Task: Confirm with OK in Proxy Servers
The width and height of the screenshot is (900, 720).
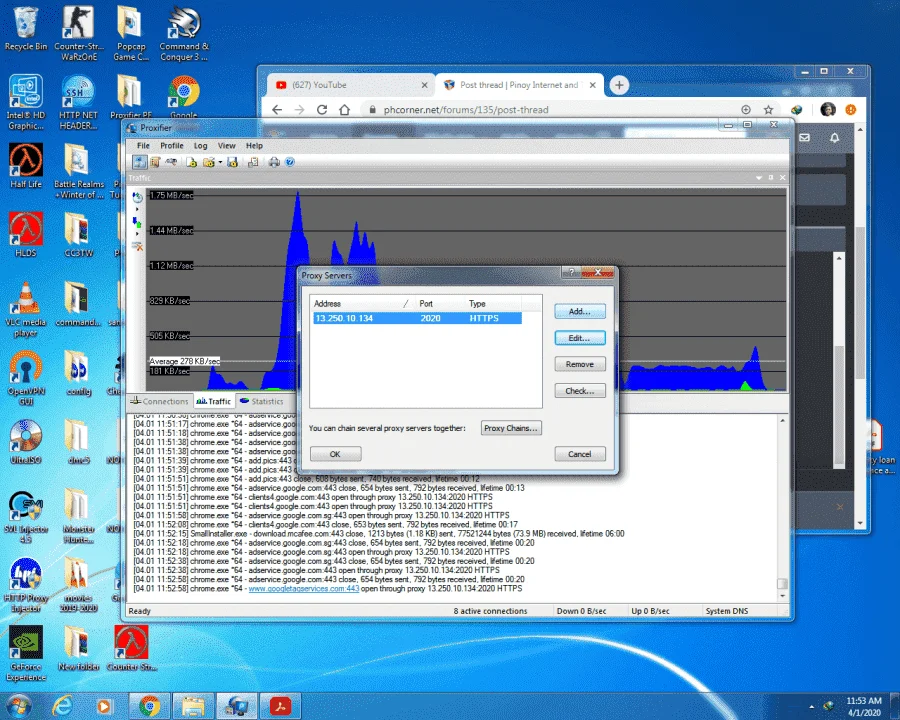Action: point(335,454)
